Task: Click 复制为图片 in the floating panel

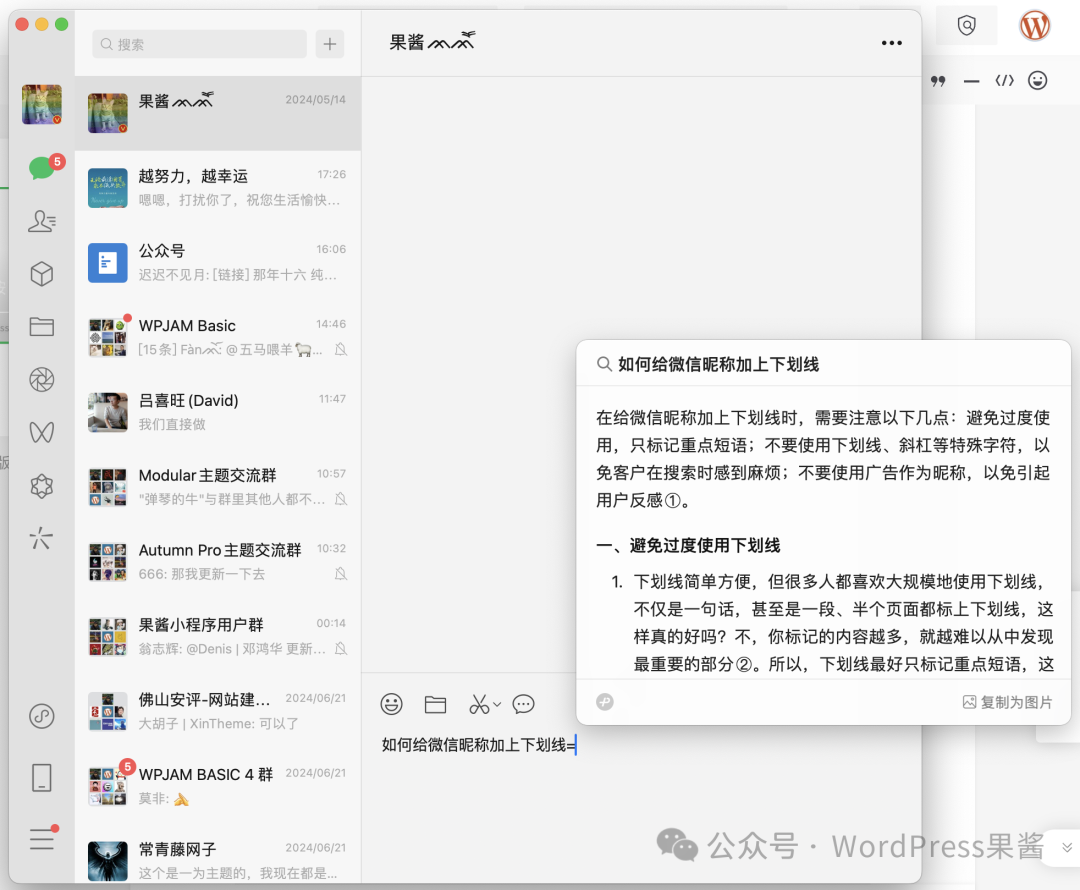Action: (x=1007, y=701)
